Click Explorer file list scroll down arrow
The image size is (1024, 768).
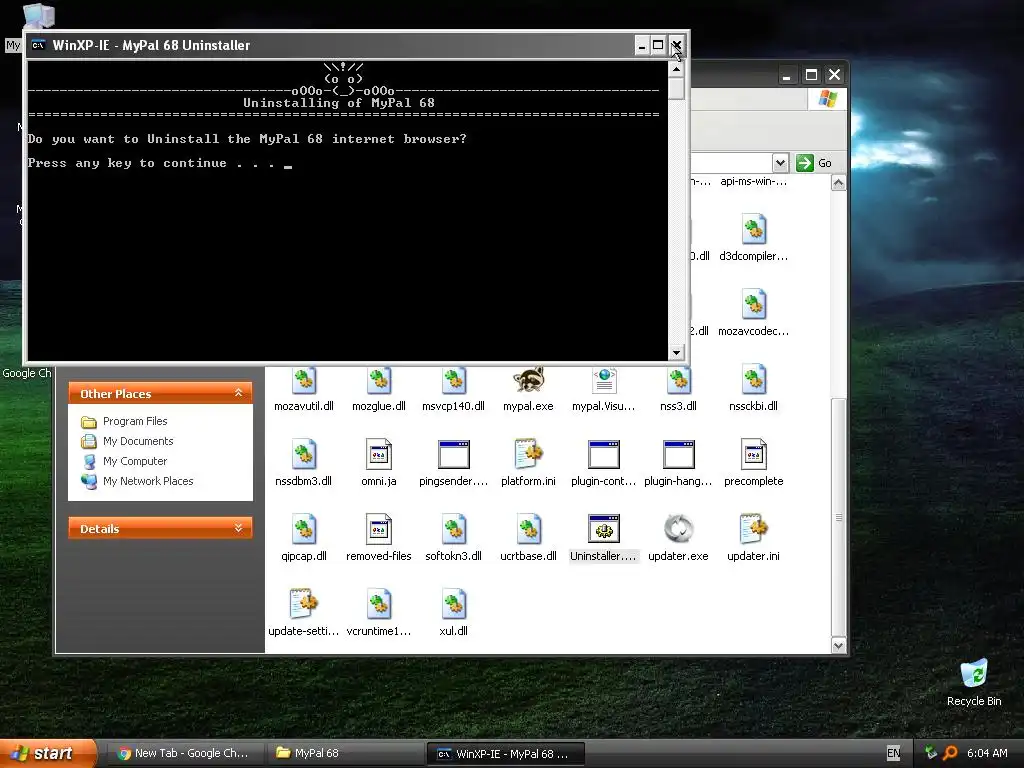click(839, 646)
